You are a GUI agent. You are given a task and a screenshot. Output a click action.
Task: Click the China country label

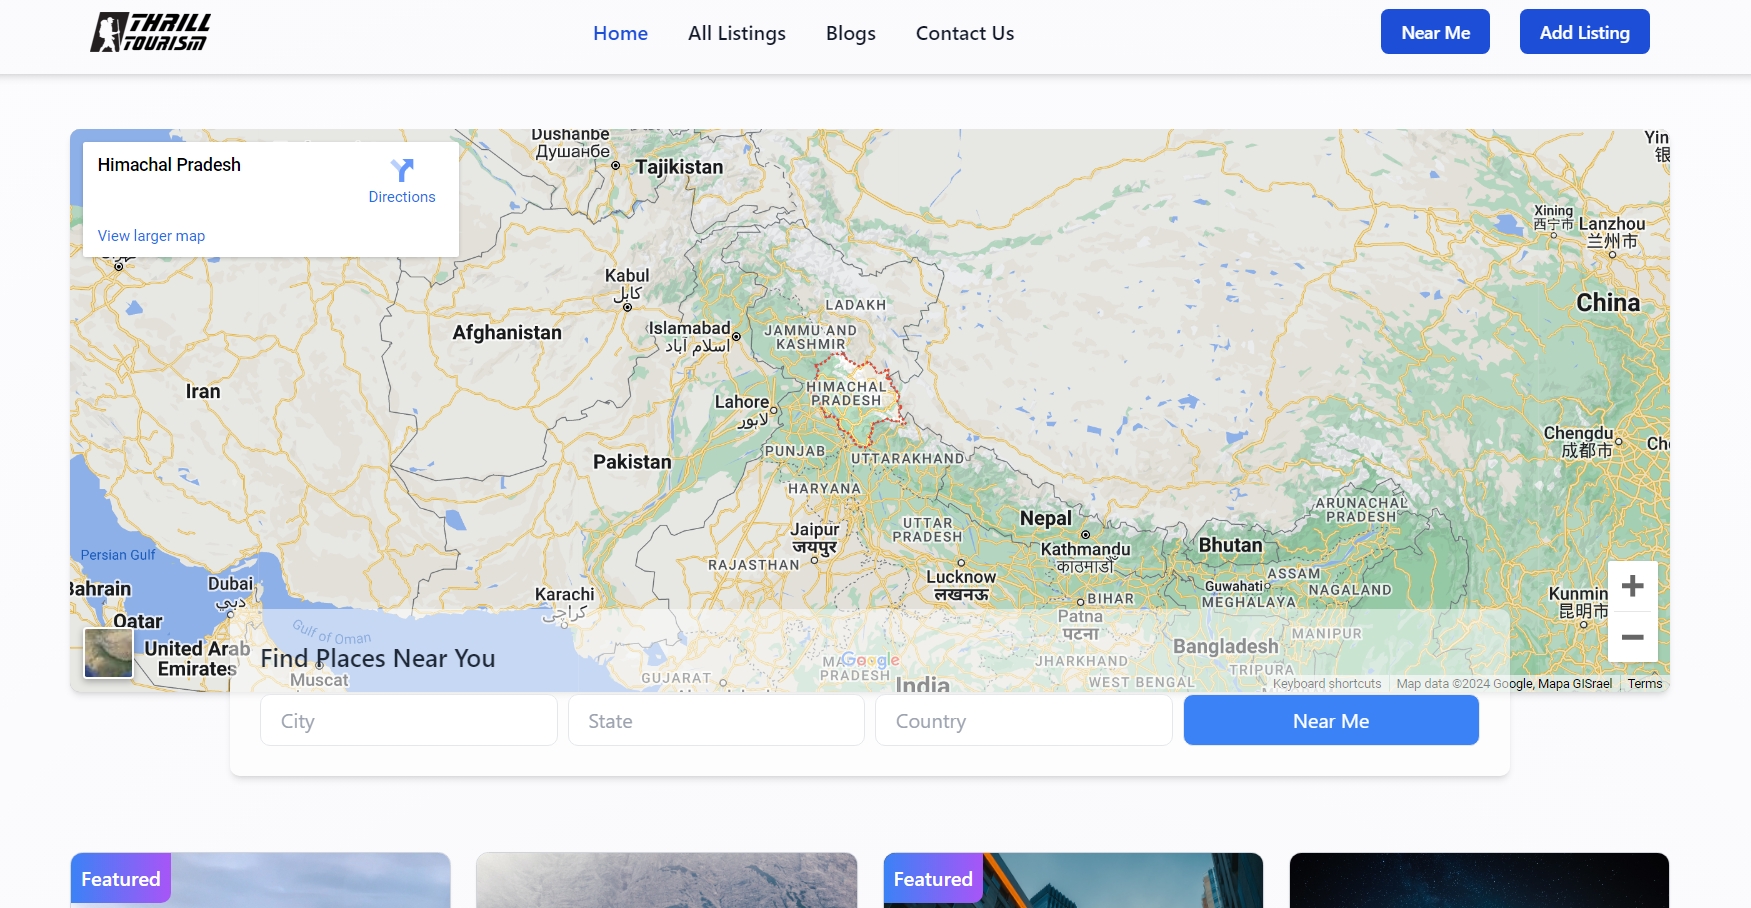pyautogui.click(x=1608, y=303)
